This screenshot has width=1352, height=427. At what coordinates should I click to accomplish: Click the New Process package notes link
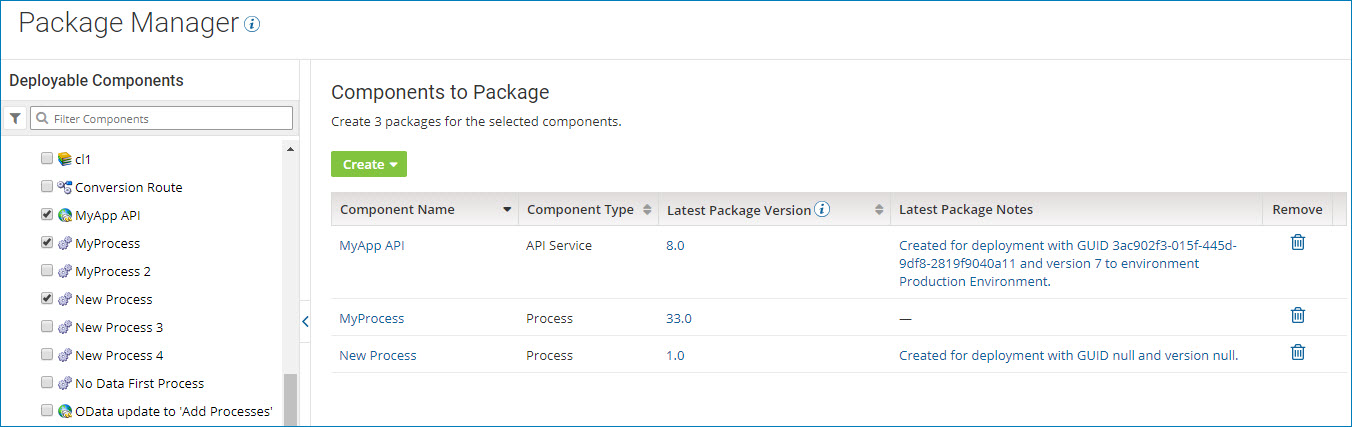1069,355
